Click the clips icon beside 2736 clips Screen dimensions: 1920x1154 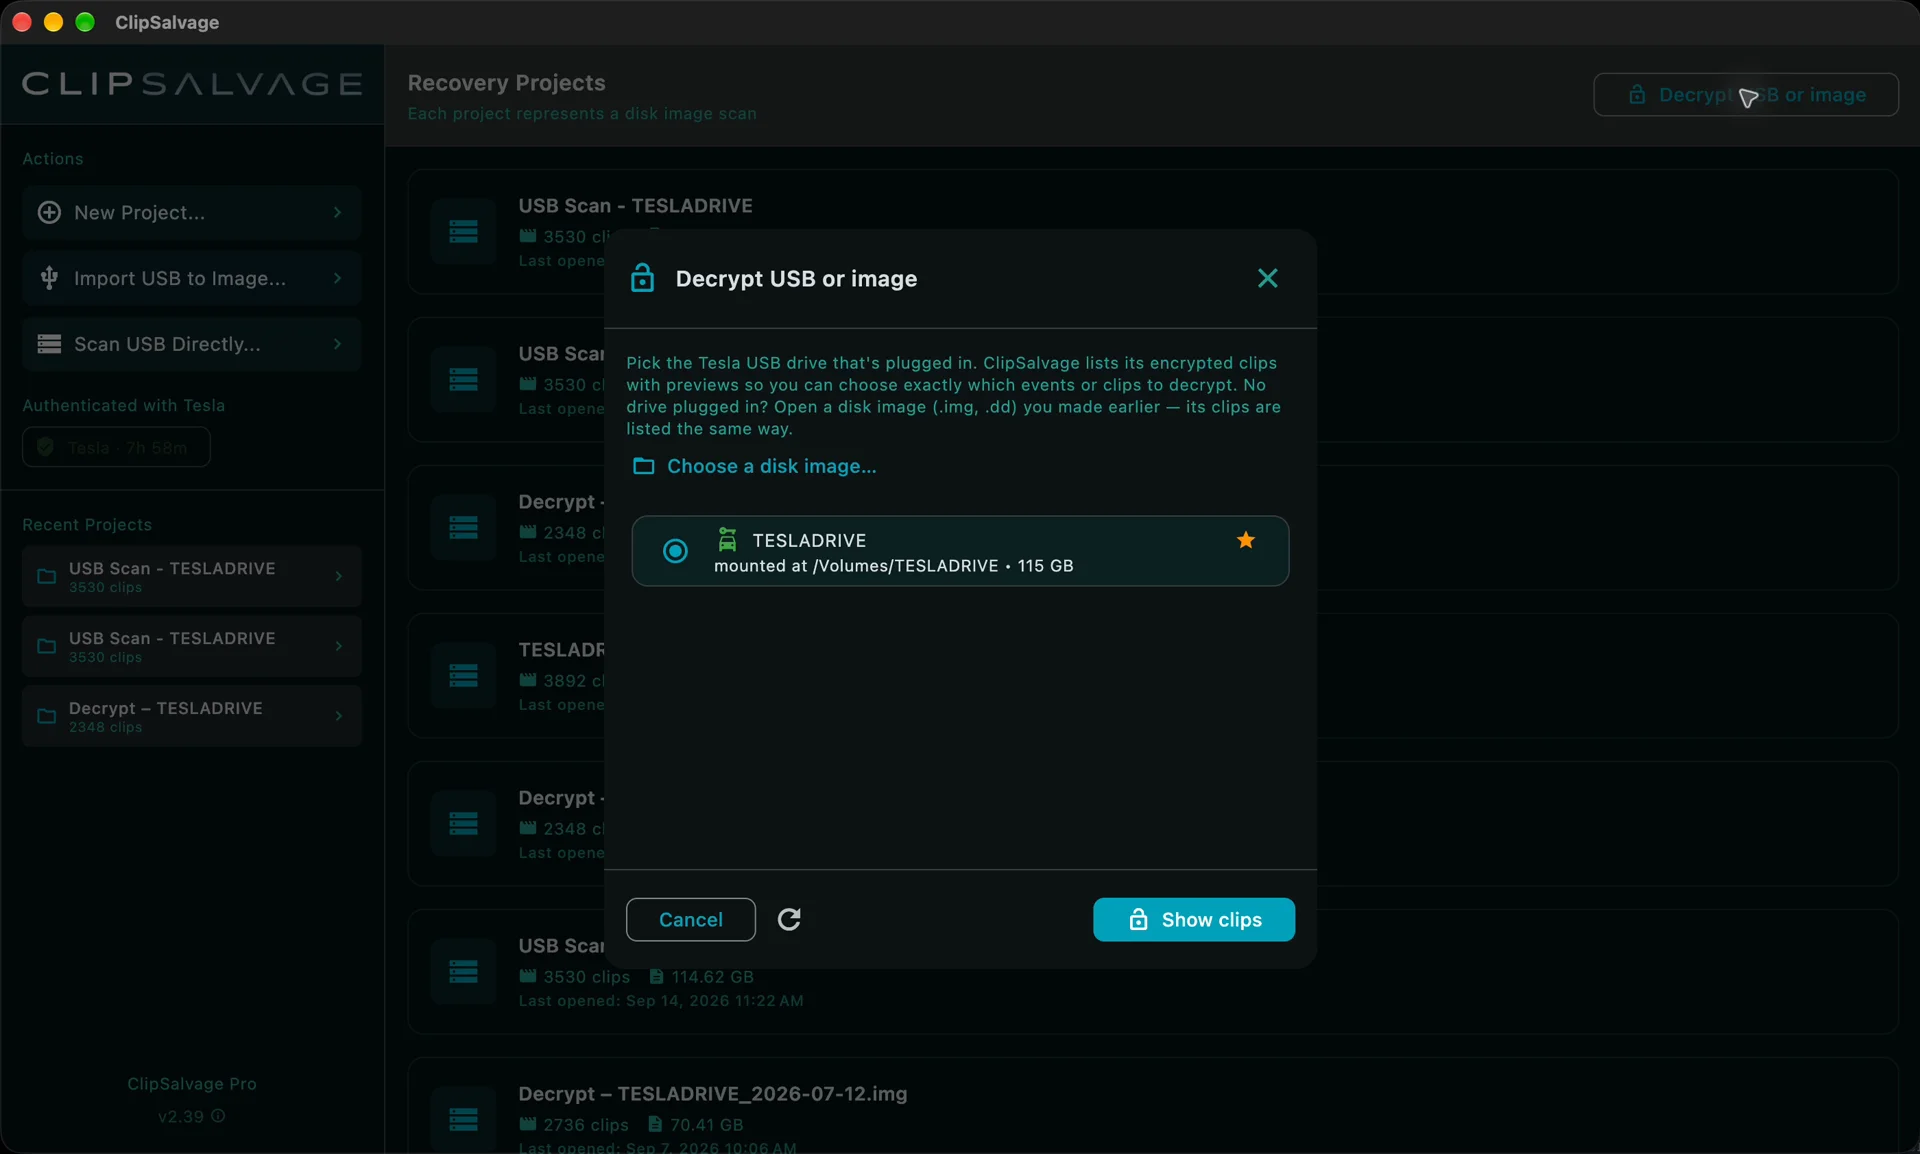click(528, 1124)
